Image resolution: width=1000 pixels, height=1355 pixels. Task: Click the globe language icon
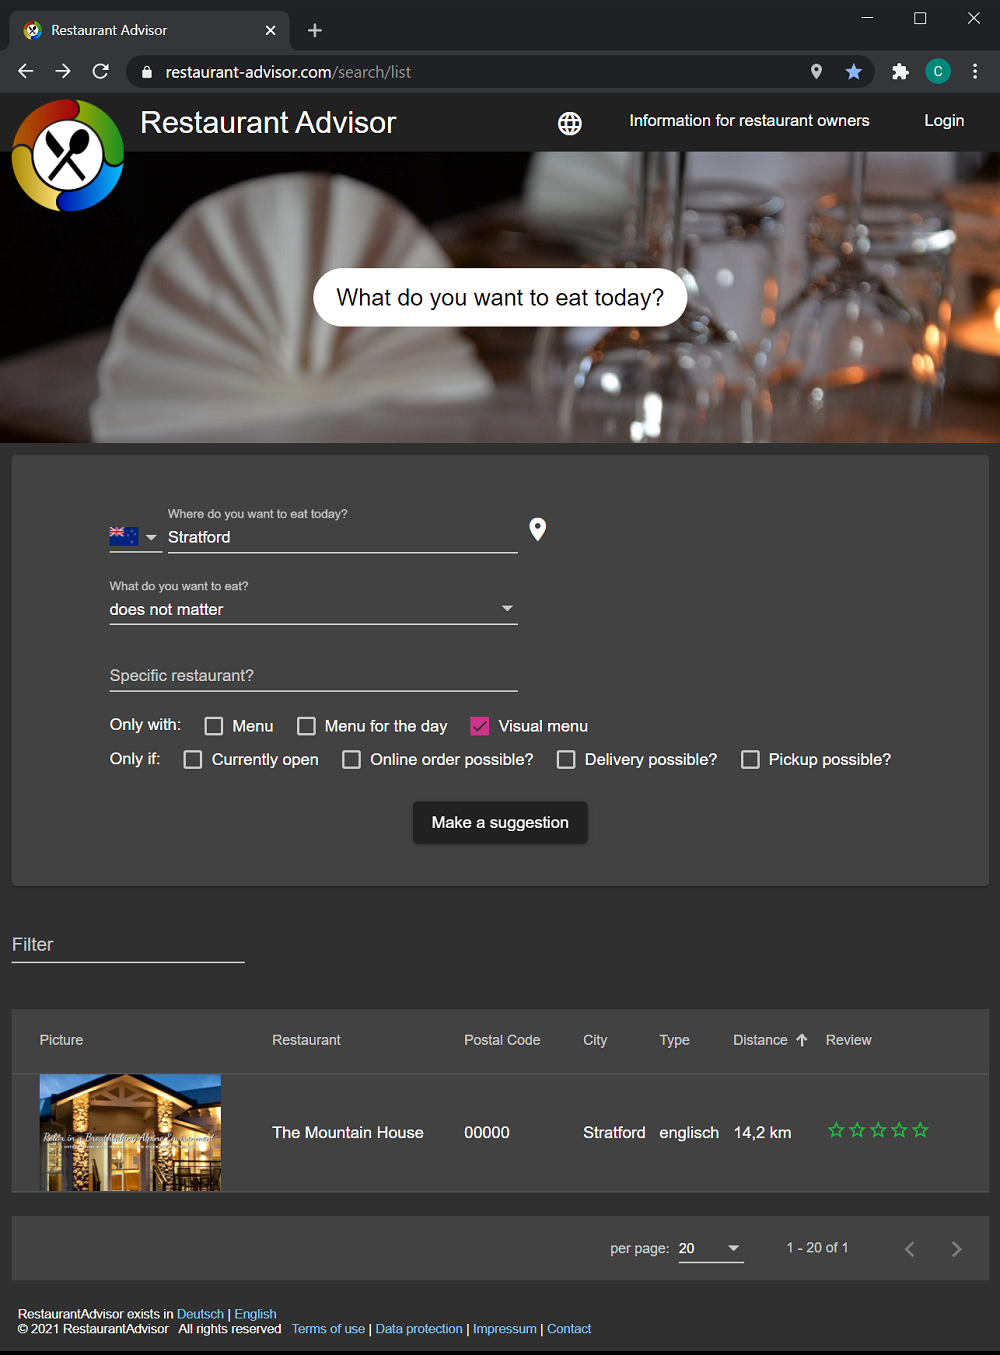coord(570,123)
